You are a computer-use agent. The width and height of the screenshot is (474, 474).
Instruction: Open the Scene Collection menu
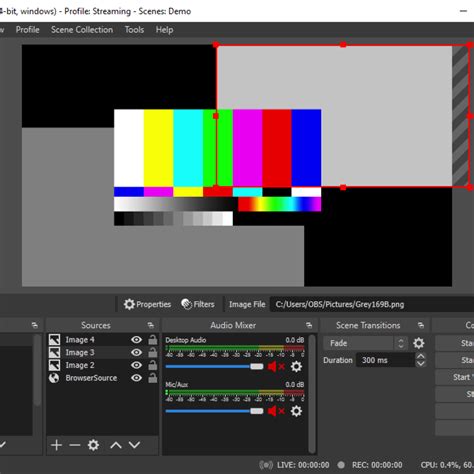(82, 30)
